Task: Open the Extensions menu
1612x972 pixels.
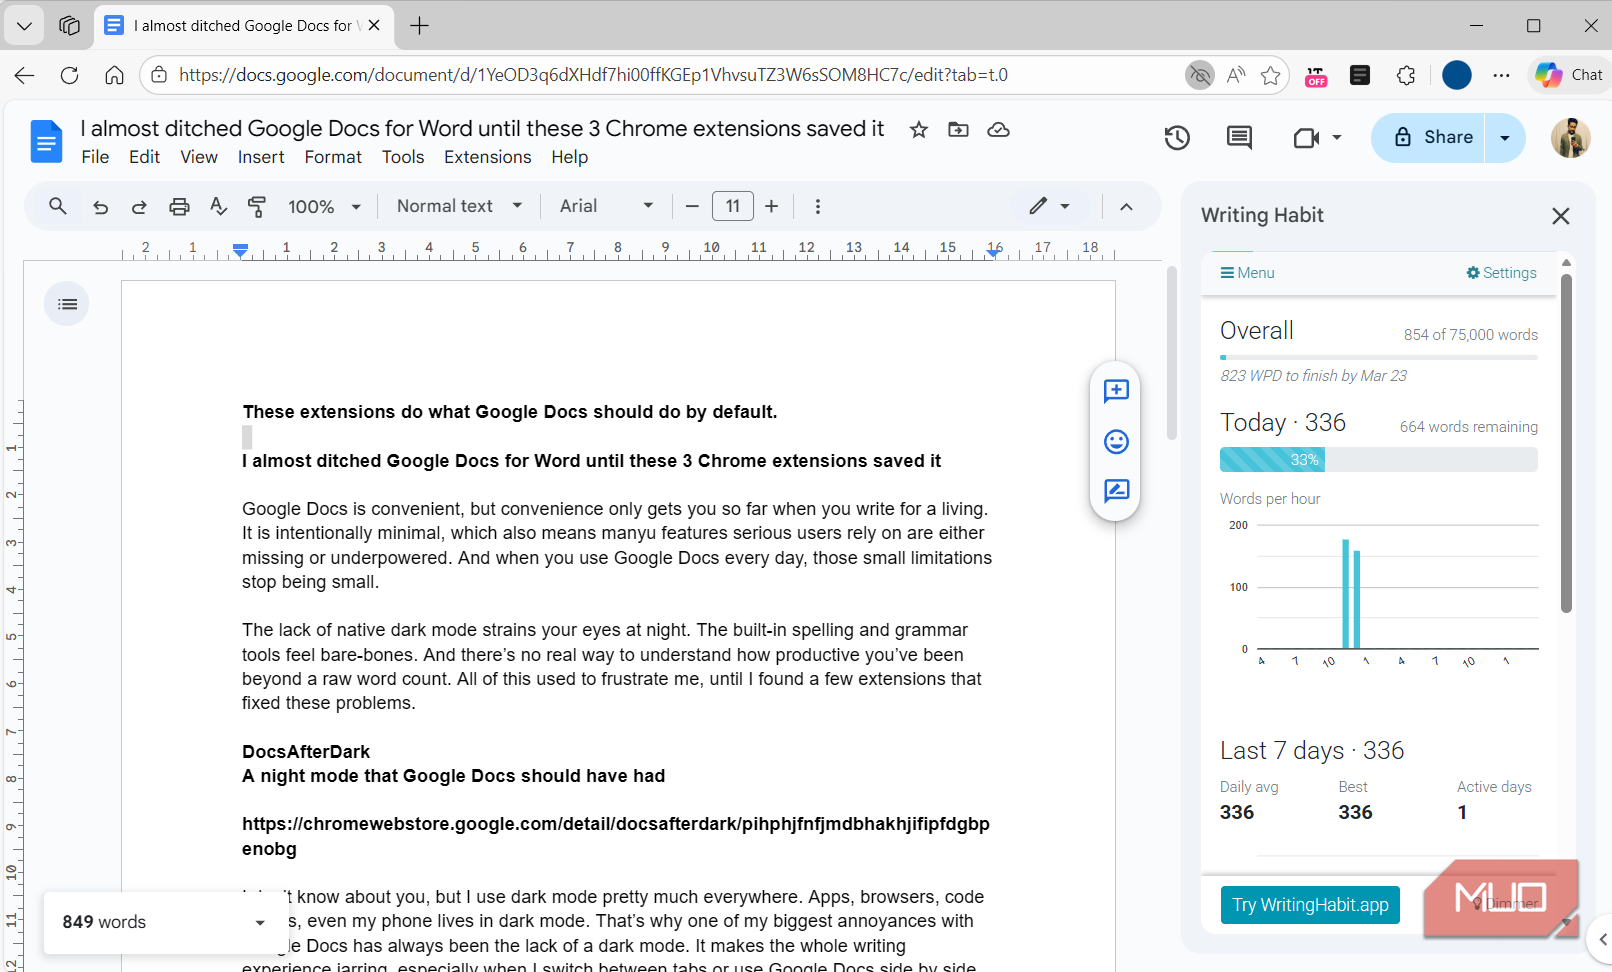Action: click(x=488, y=157)
